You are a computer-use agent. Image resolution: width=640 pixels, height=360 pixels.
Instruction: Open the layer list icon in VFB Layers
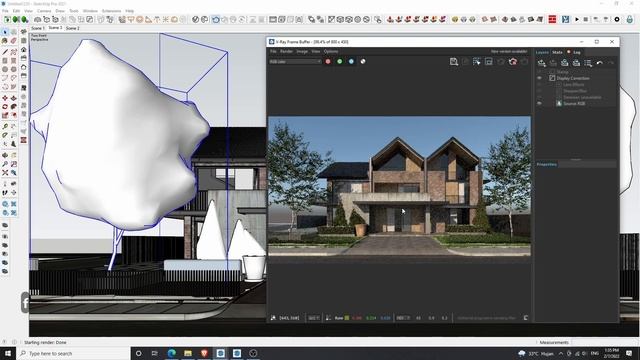[x=588, y=63]
